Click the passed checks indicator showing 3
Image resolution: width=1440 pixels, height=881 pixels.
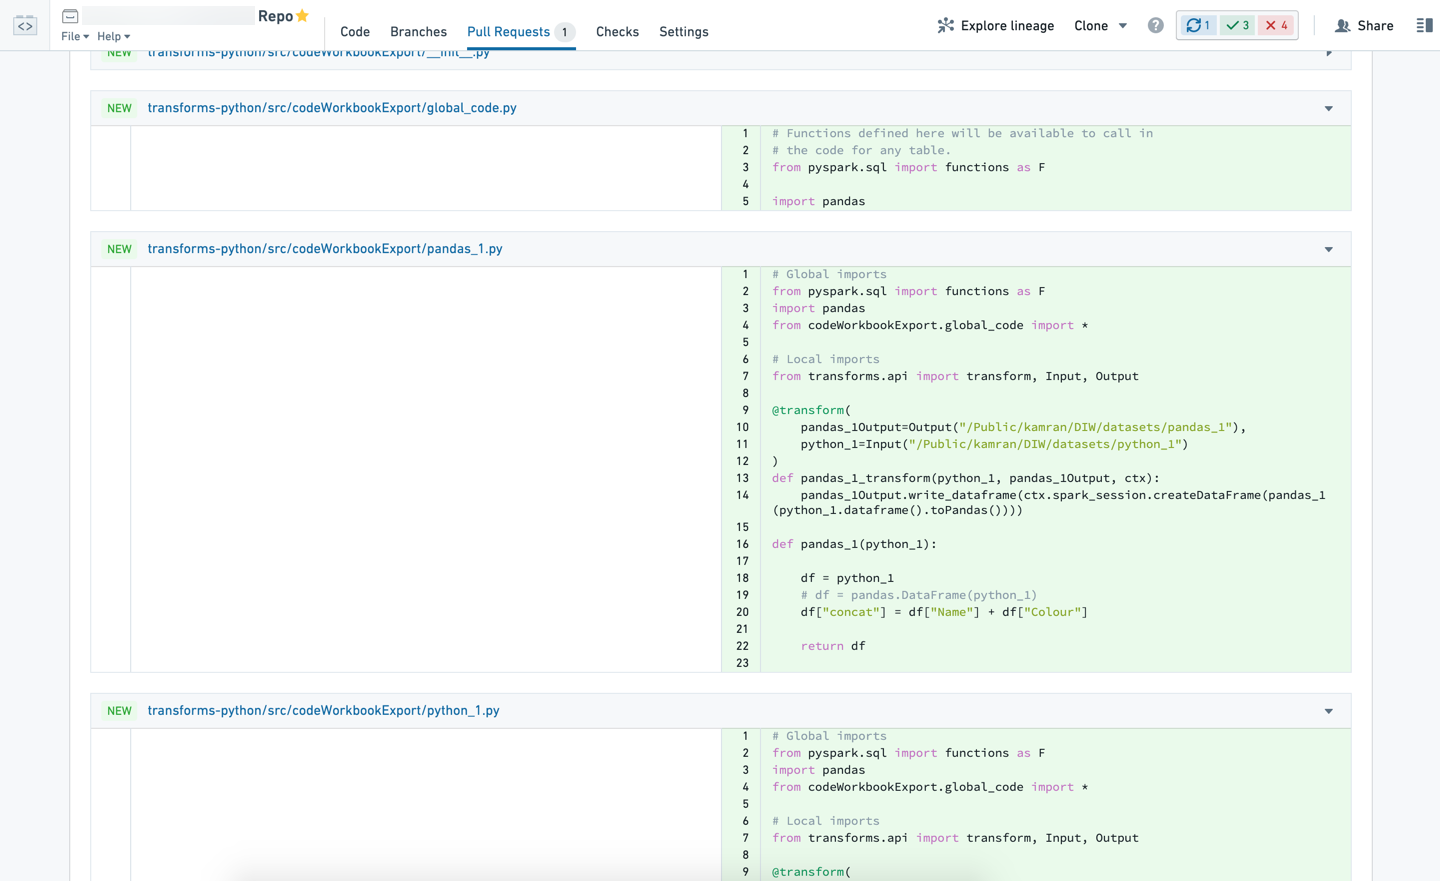[1238, 26]
